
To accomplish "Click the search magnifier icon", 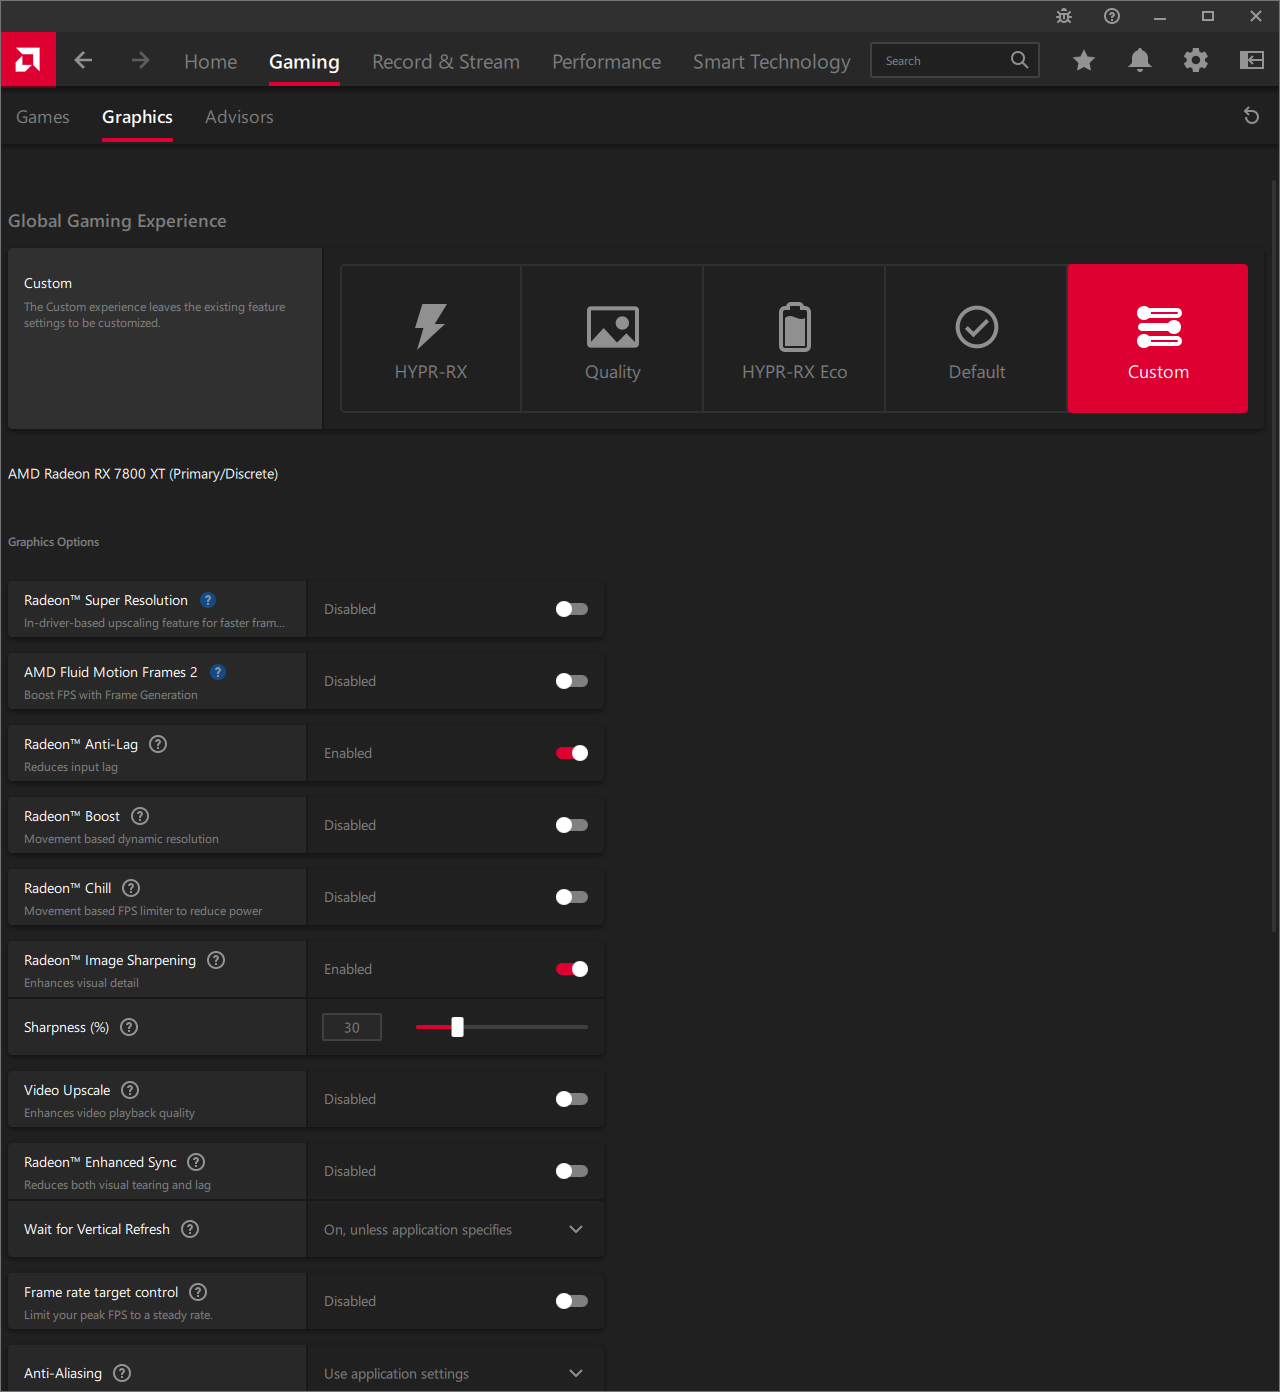I will [x=1019, y=60].
